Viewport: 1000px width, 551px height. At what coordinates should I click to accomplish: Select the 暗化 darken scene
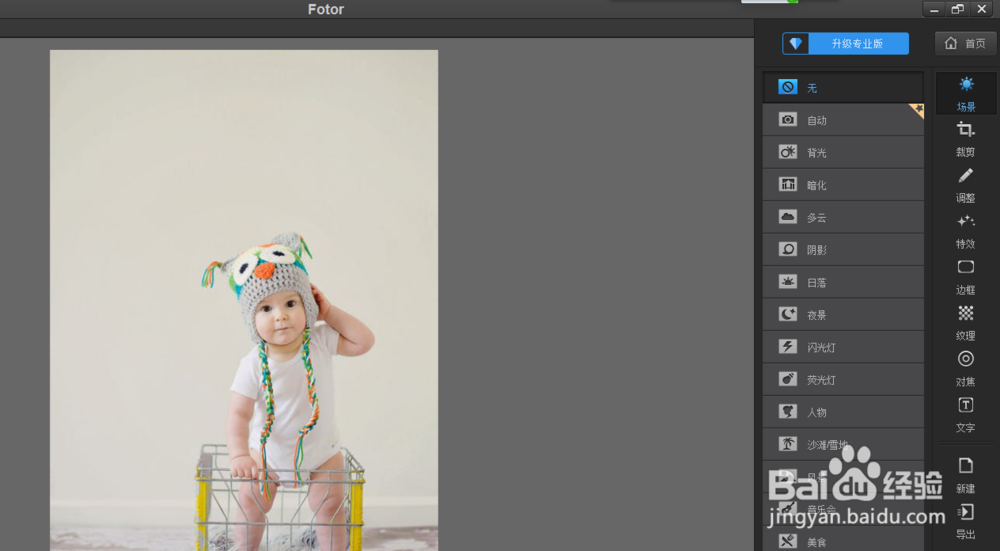tap(843, 185)
